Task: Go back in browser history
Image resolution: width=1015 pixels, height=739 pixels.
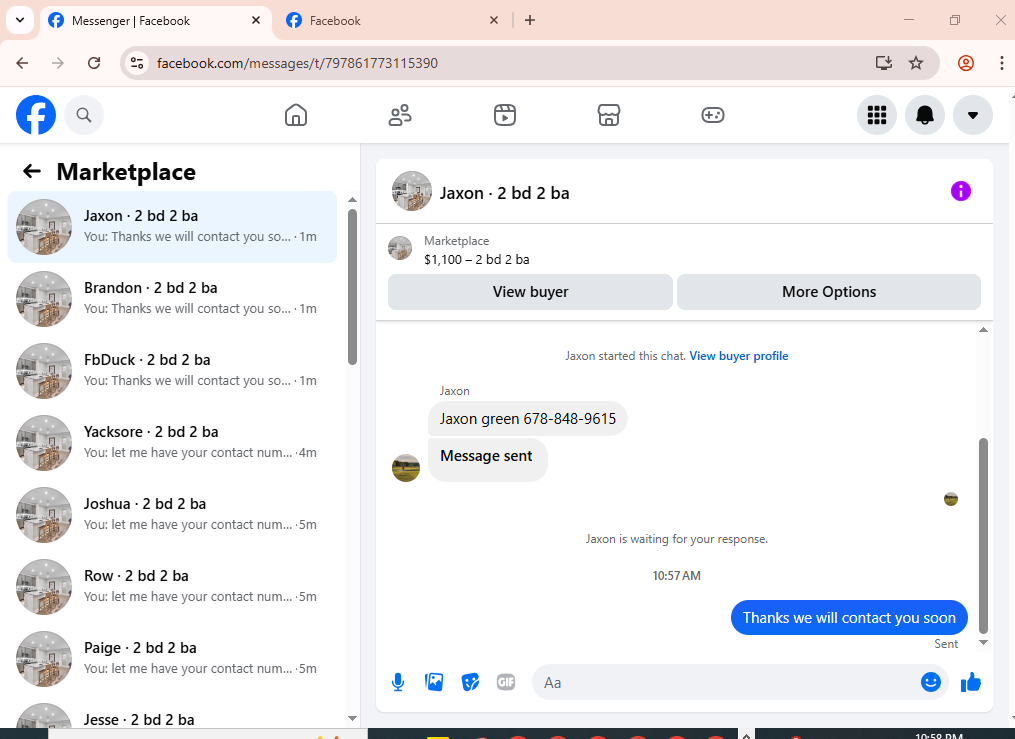Action: pos(22,63)
